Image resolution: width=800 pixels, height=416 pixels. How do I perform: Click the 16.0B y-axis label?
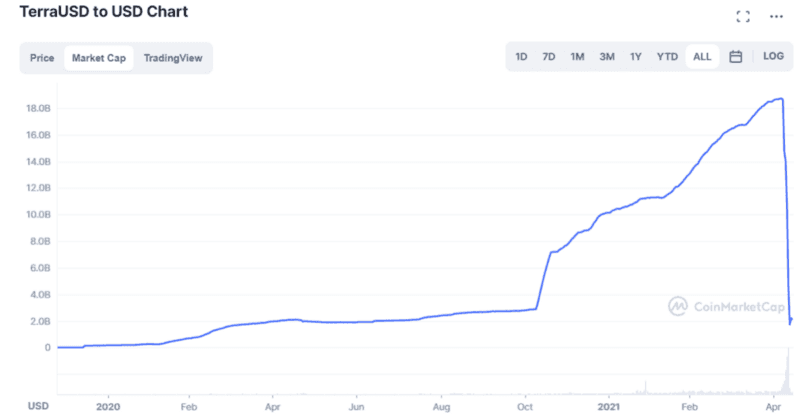pyautogui.click(x=39, y=135)
